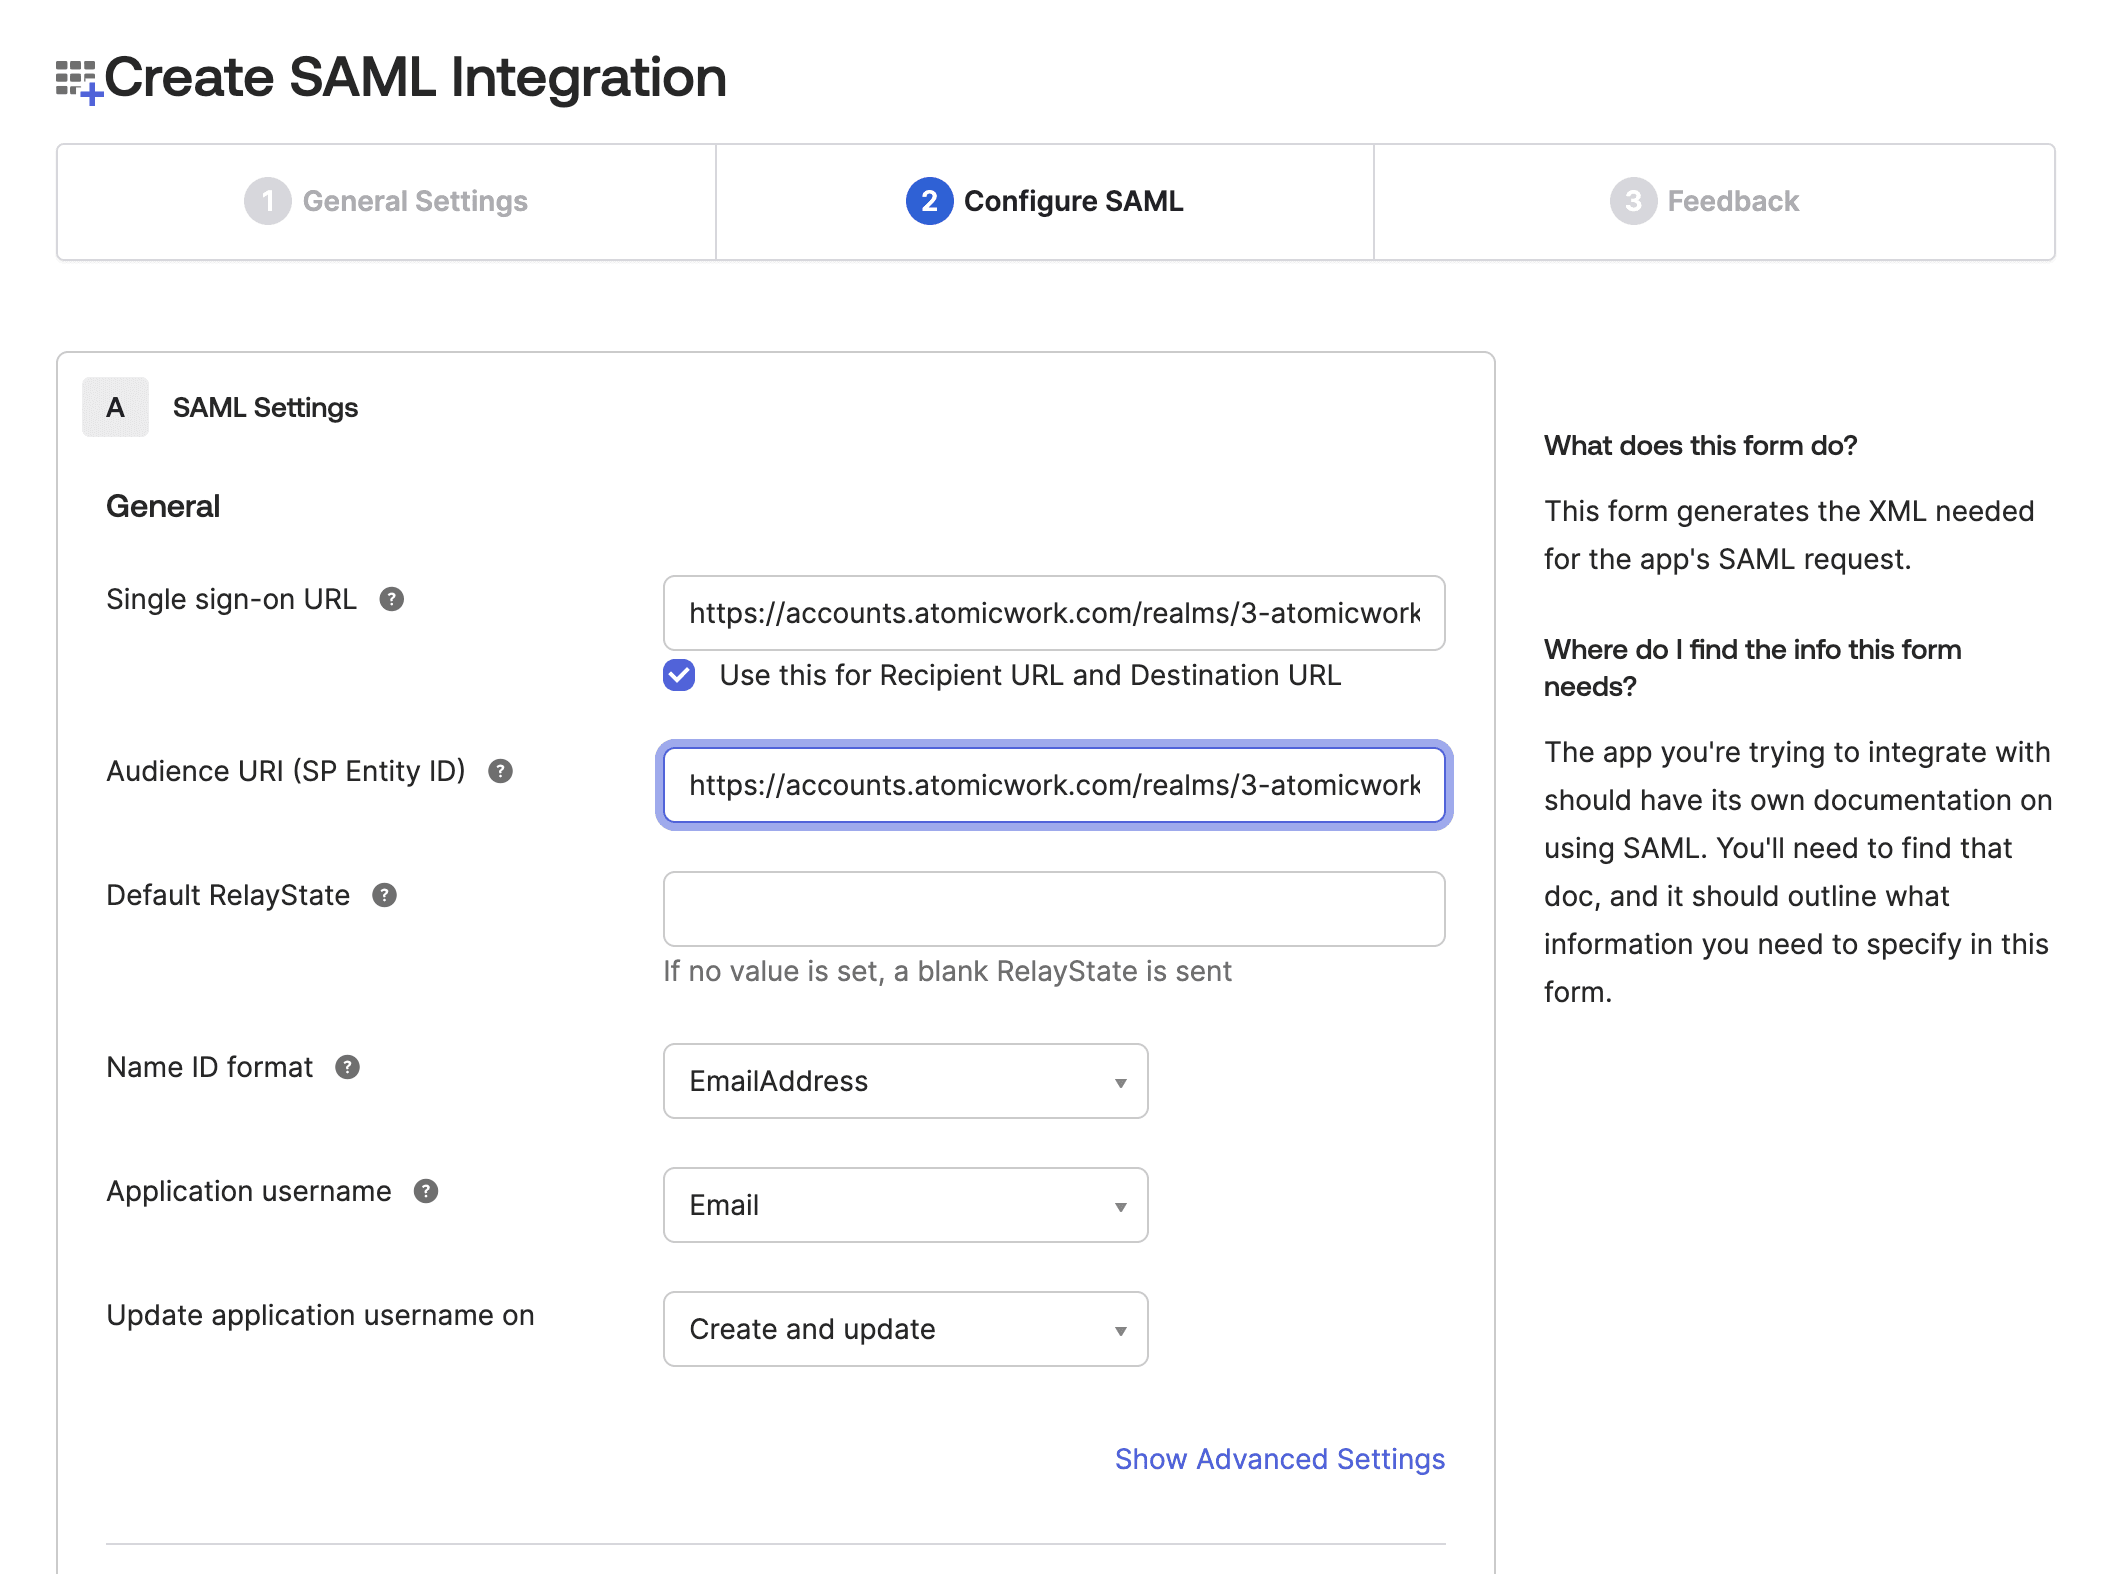Click the Audience URI (SP Entity ID) label
This screenshot has width=2104, height=1574.
click(286, 771)
